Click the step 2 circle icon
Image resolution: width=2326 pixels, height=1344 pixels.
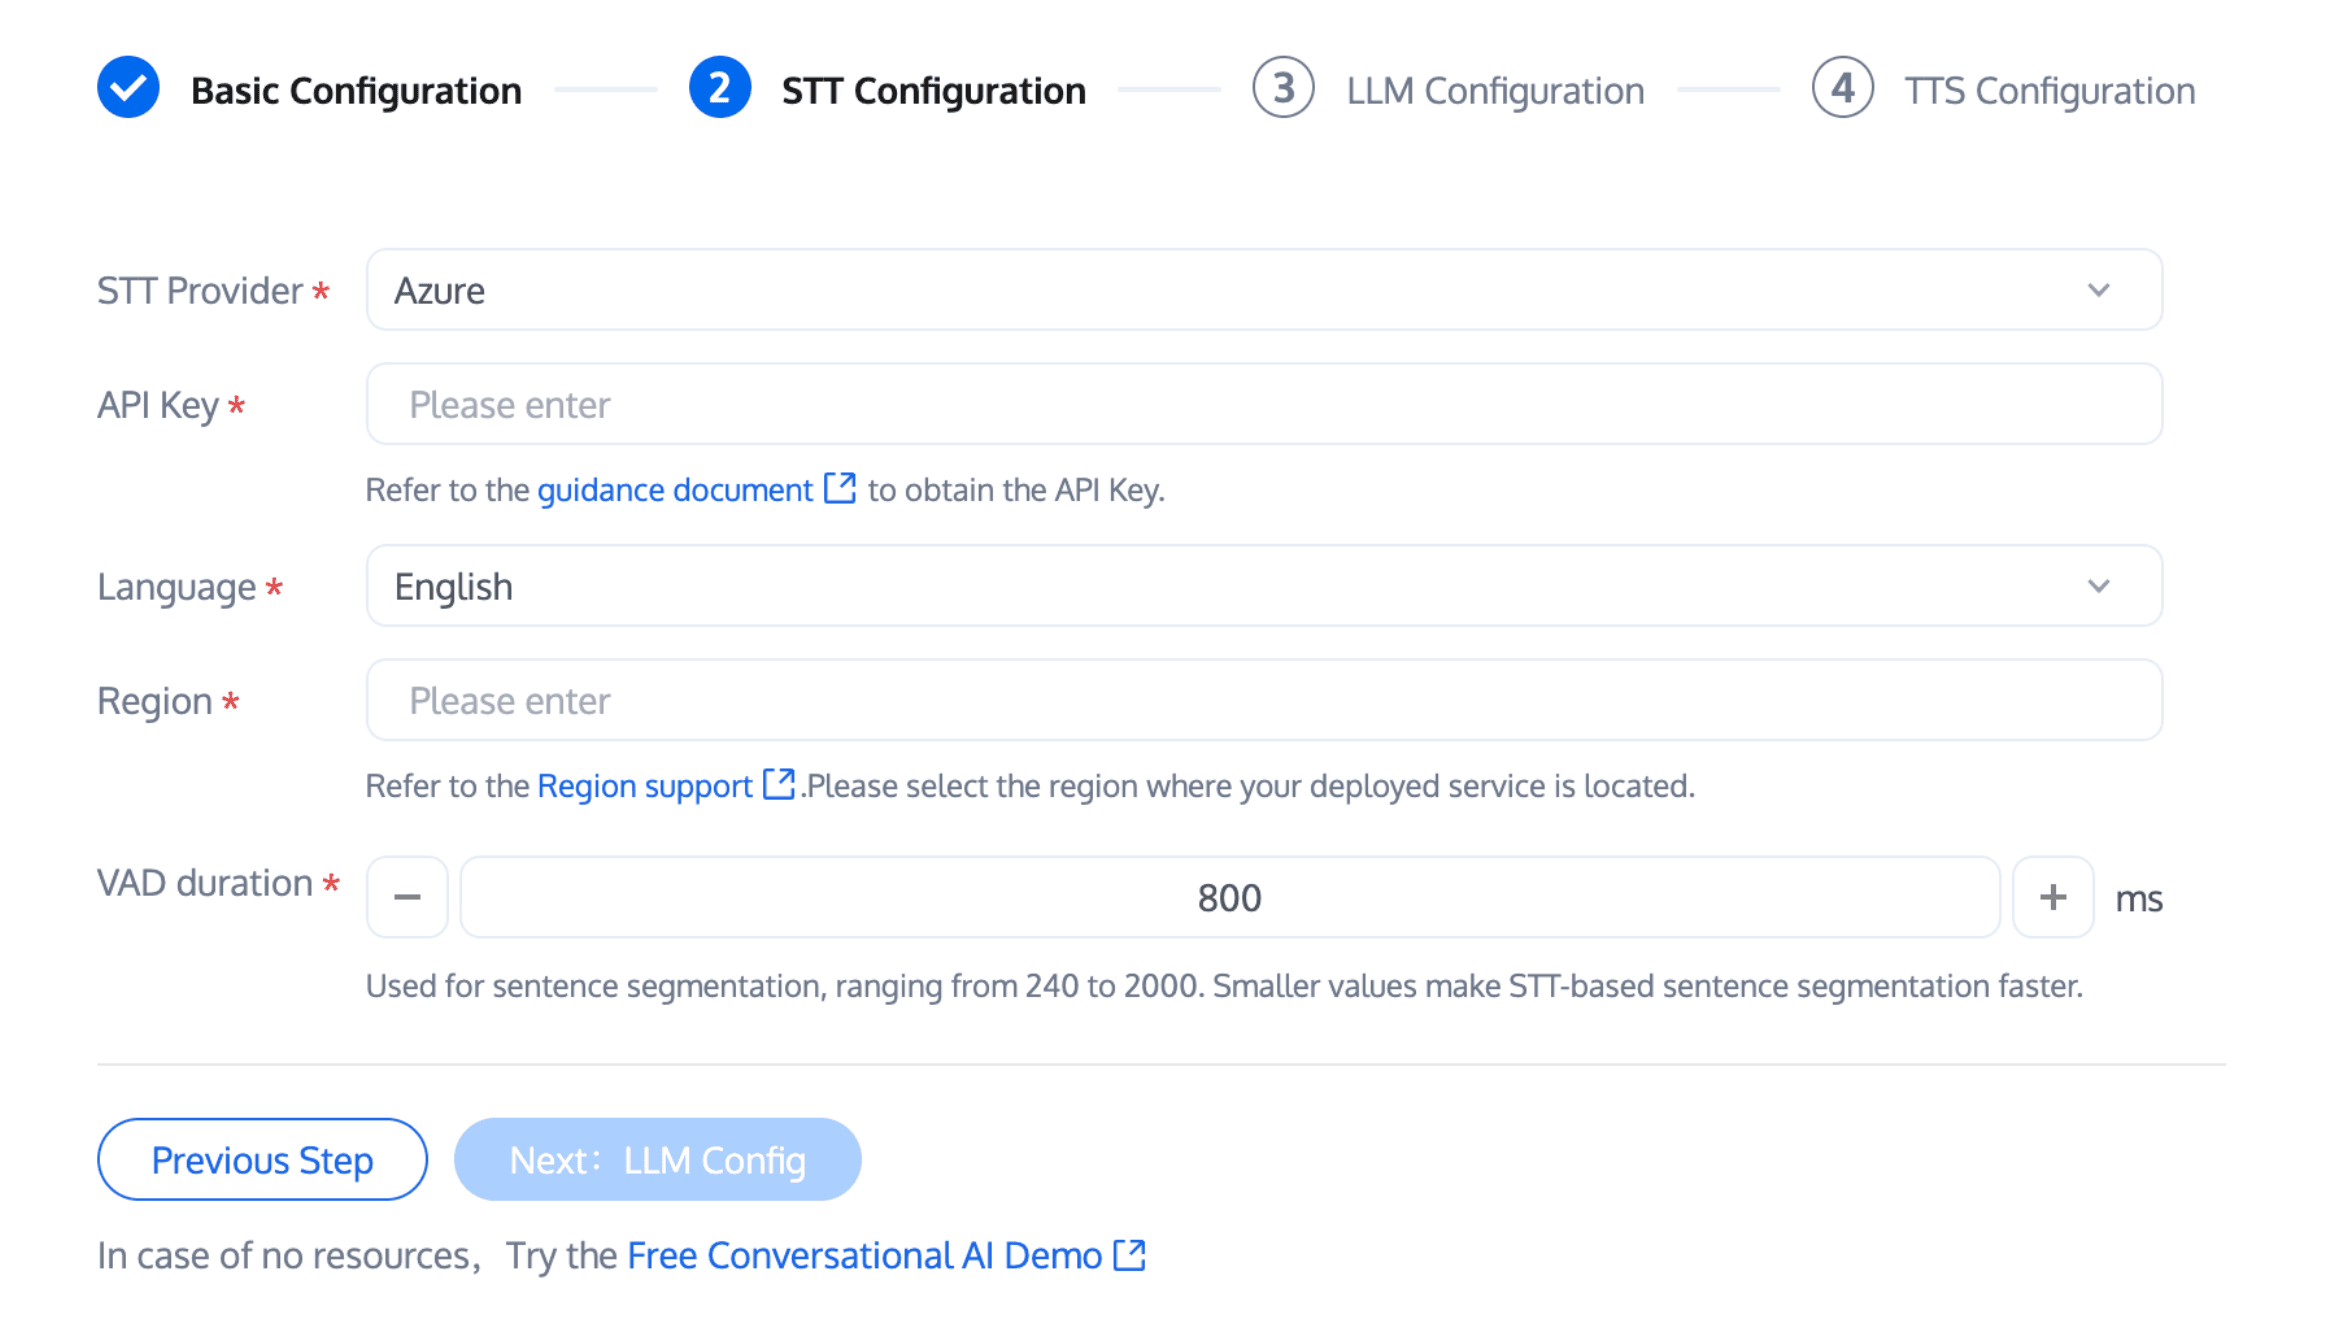click(719, 88)
